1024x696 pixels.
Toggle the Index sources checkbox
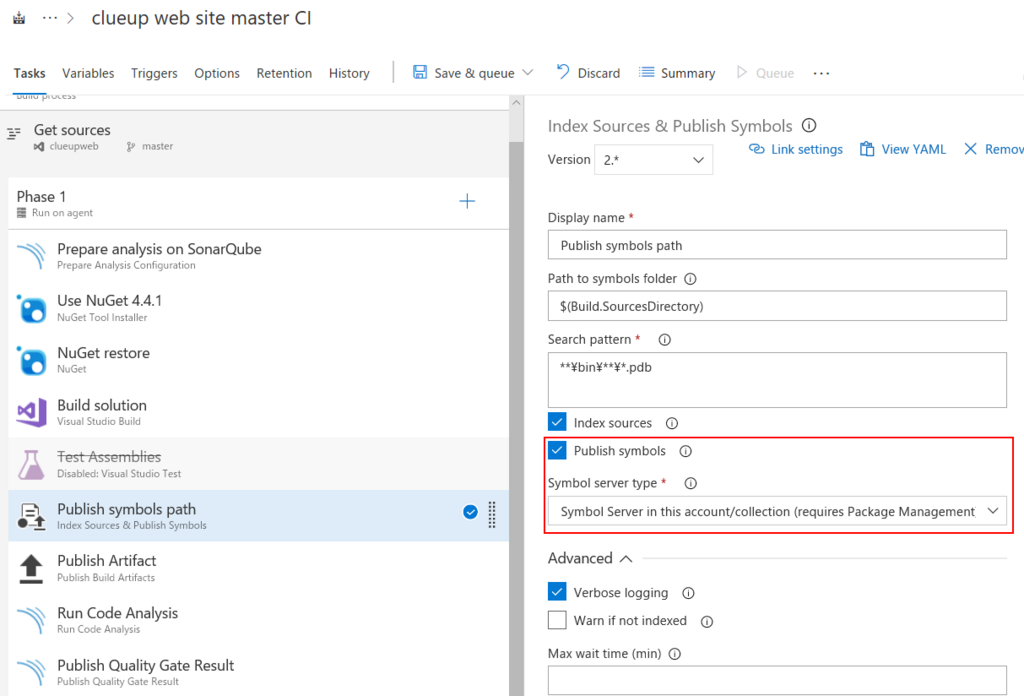pyautogui.click(x=557, y=422)
